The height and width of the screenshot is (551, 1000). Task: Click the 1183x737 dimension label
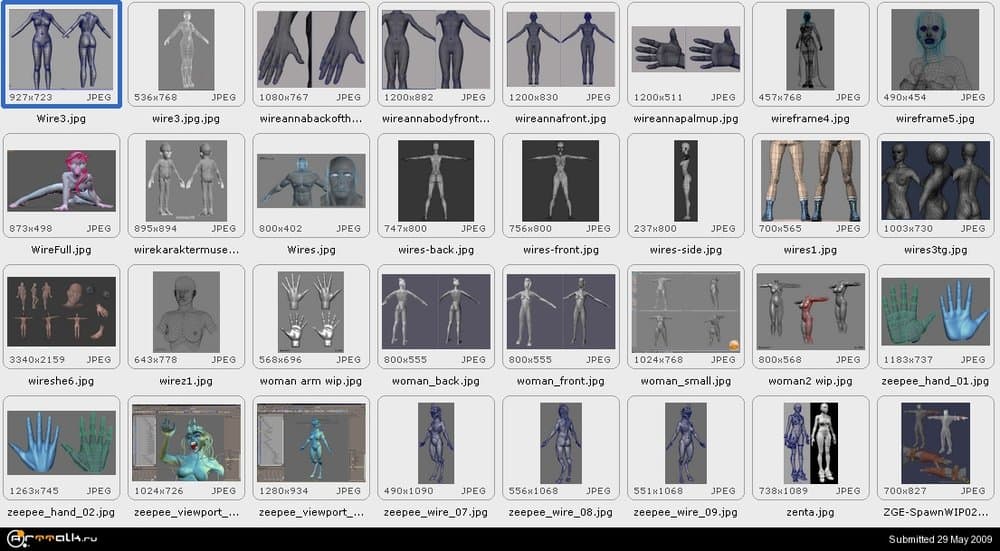[908, 360]
